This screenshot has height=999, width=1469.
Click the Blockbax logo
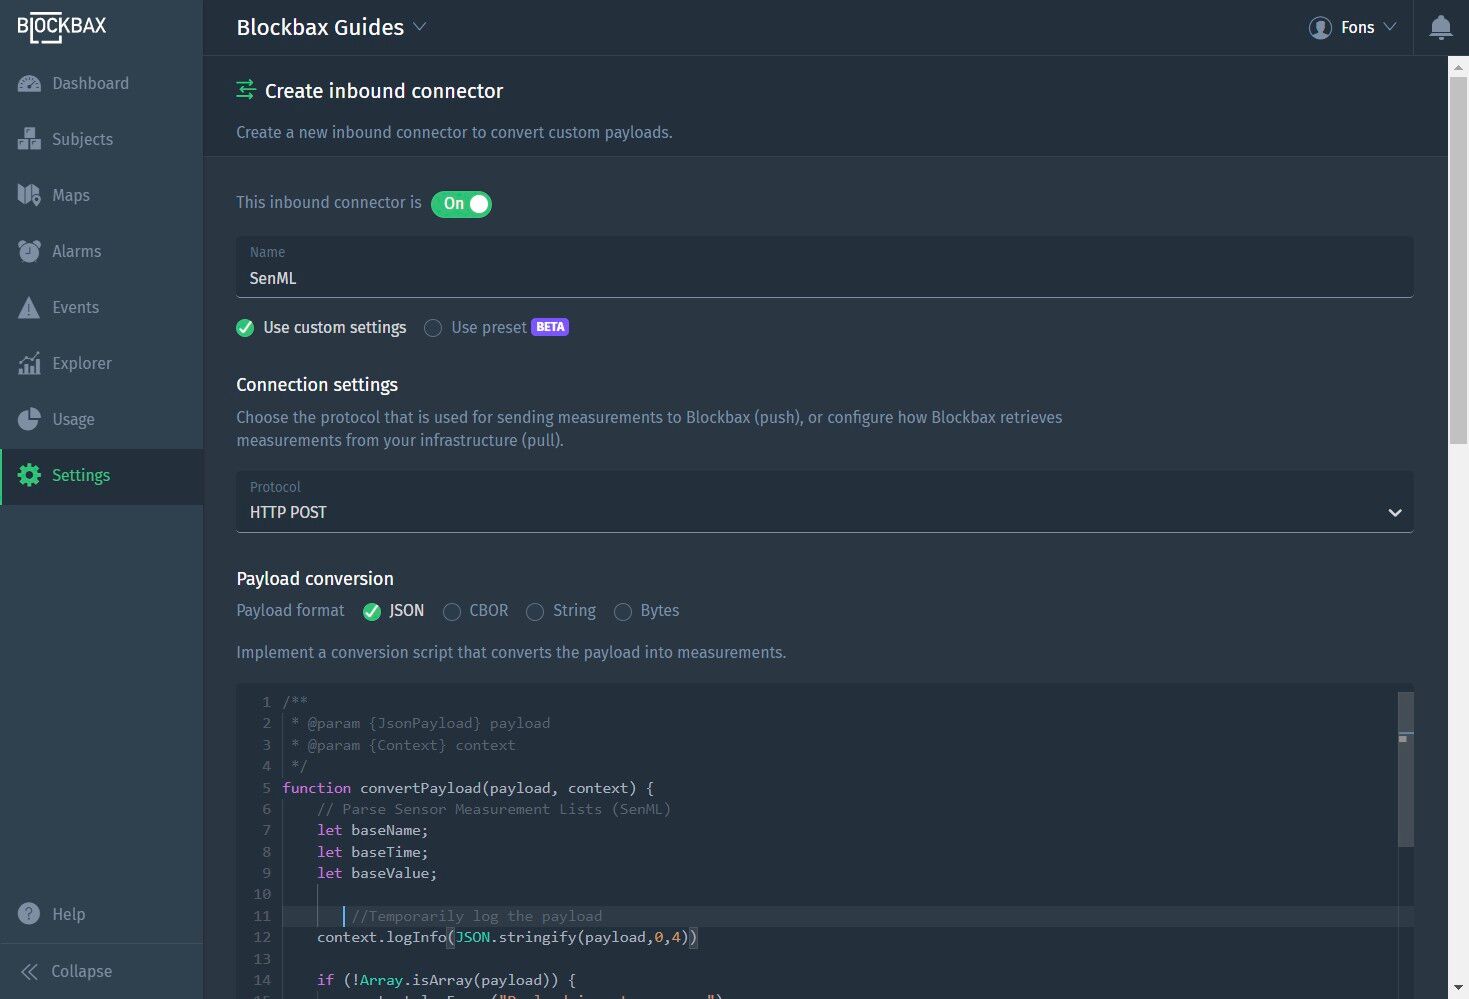(x=62, y=28)
